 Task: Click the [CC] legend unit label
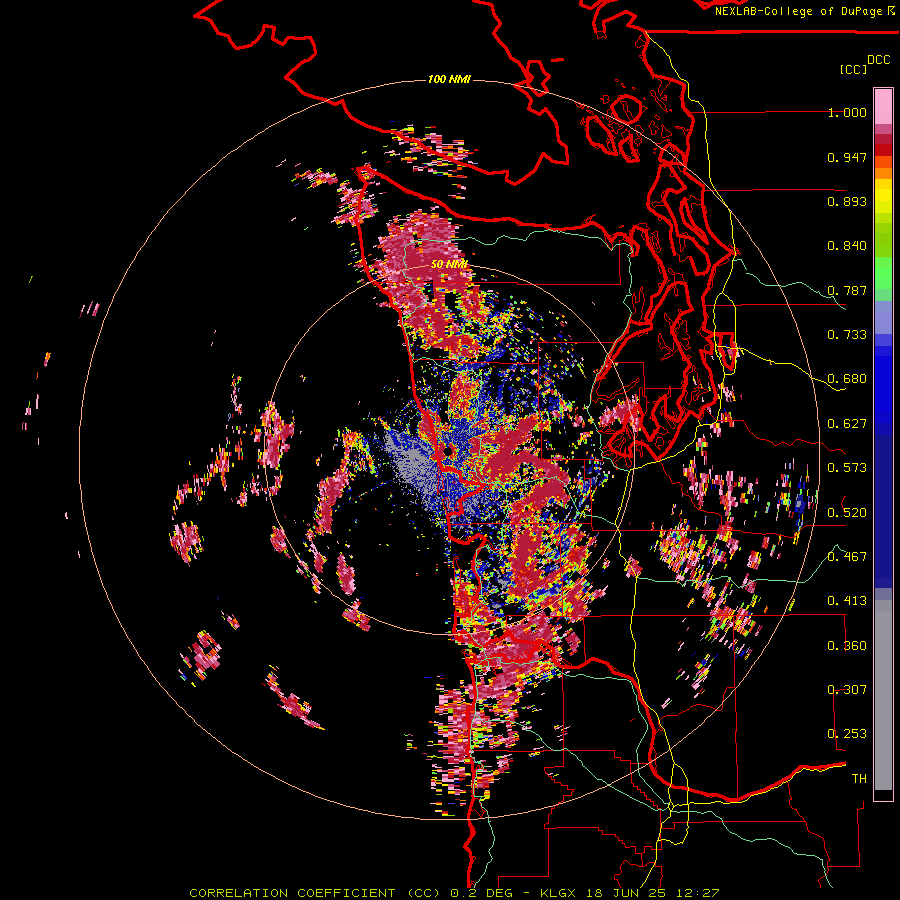click(853, 69)
